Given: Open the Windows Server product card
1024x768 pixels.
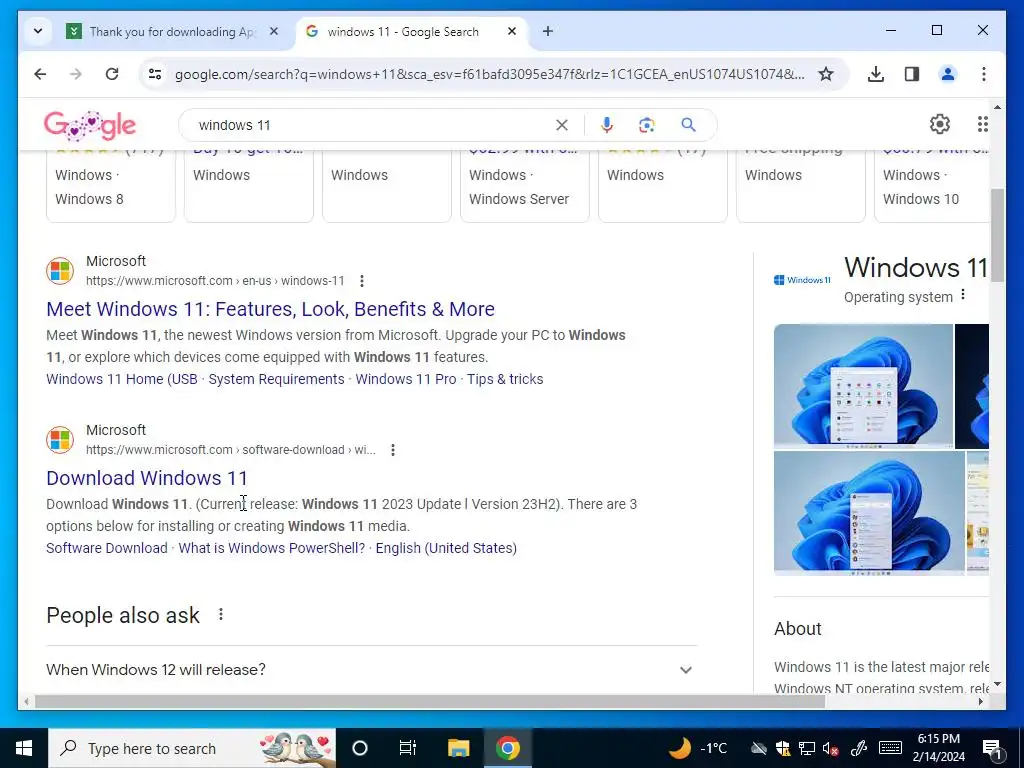Looking at the screenshot, I should (x=524, y=187).
